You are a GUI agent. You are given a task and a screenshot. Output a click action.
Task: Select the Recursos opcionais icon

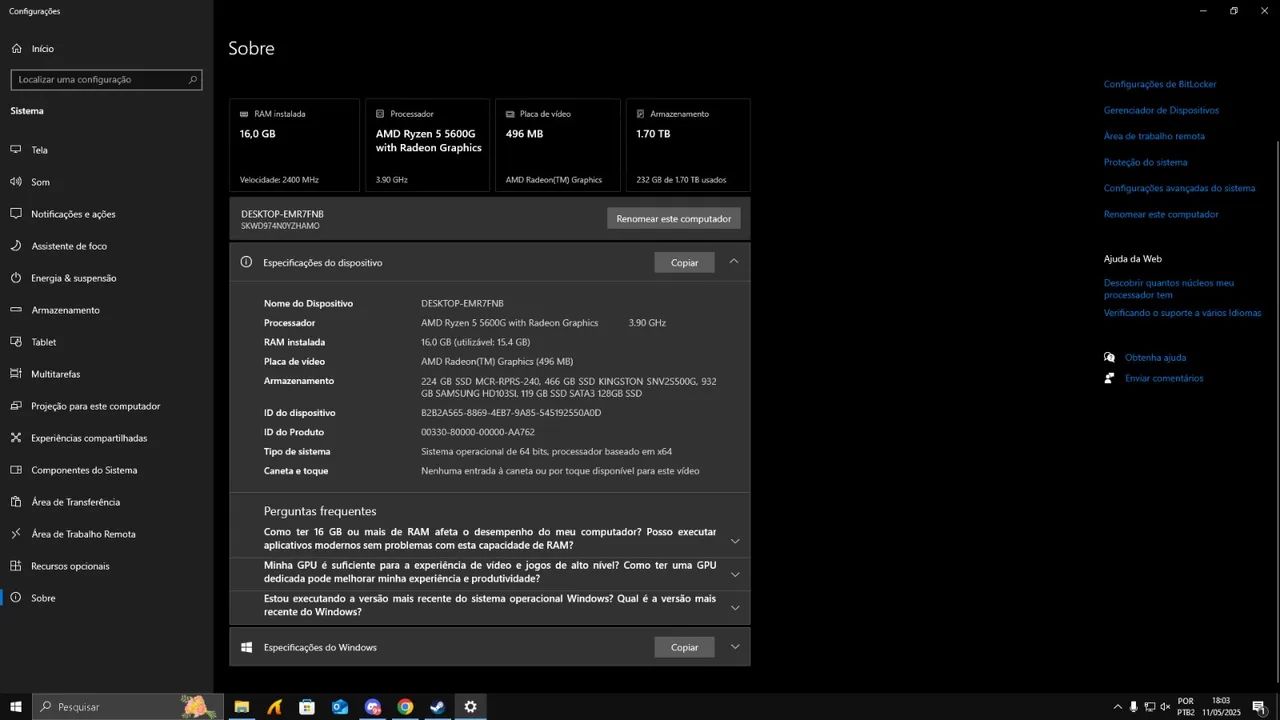[16, 566]
